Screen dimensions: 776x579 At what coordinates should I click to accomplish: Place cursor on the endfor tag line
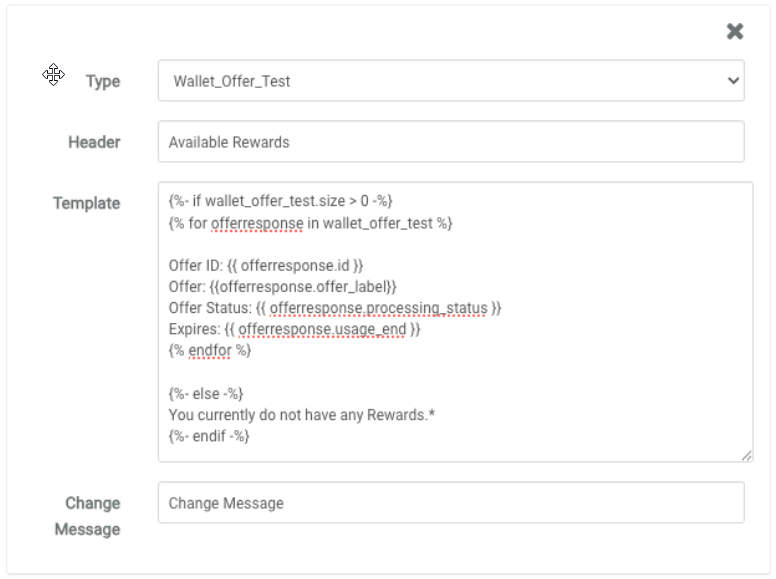coord(210,351)
